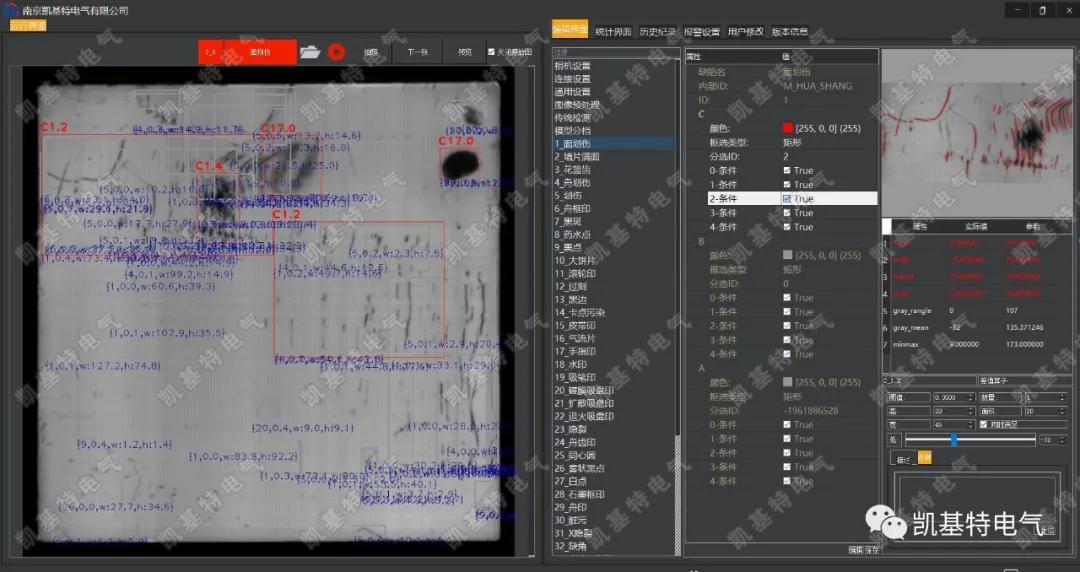Select 相机设置 in the settings list
This screenshot has width=1080, height=572.
(x=572, y=66)
